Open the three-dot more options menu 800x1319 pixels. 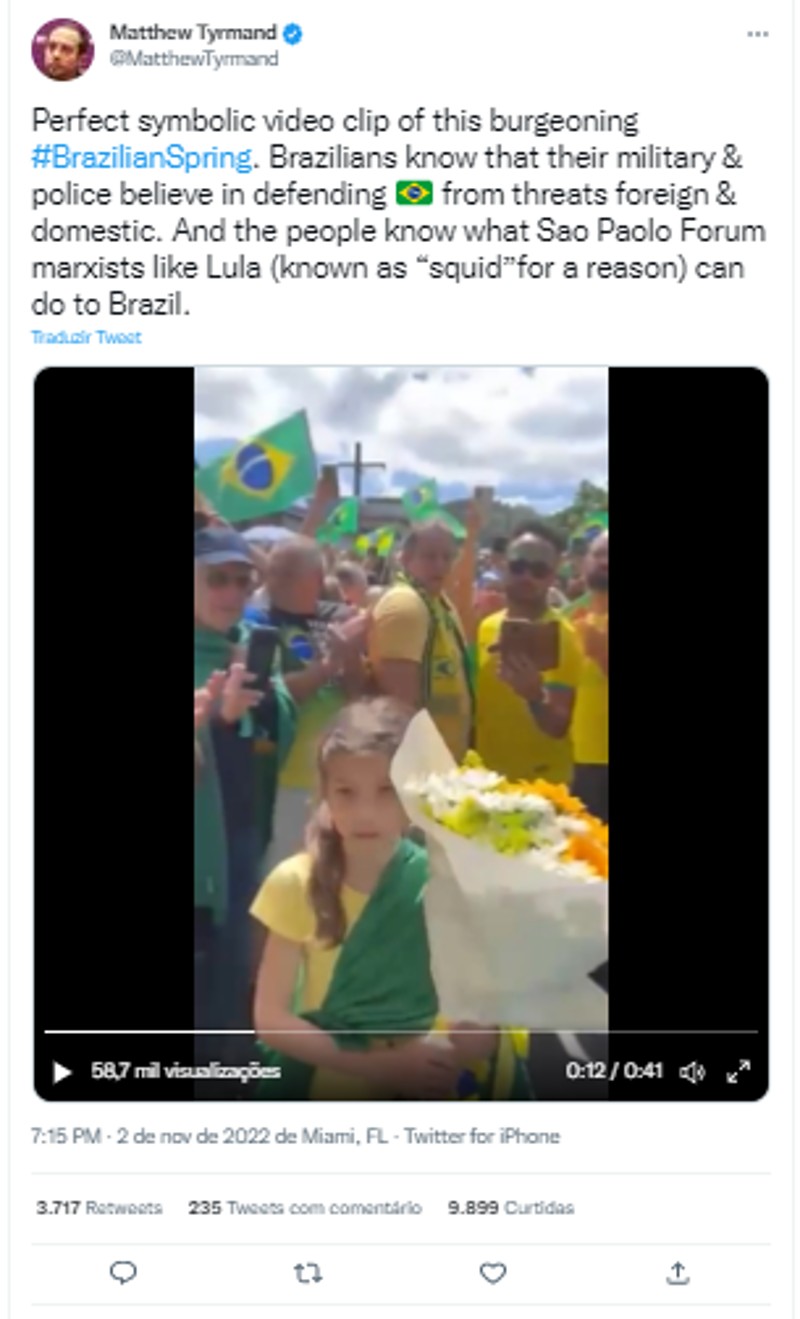pyautogui.click(x=758, y=35)
